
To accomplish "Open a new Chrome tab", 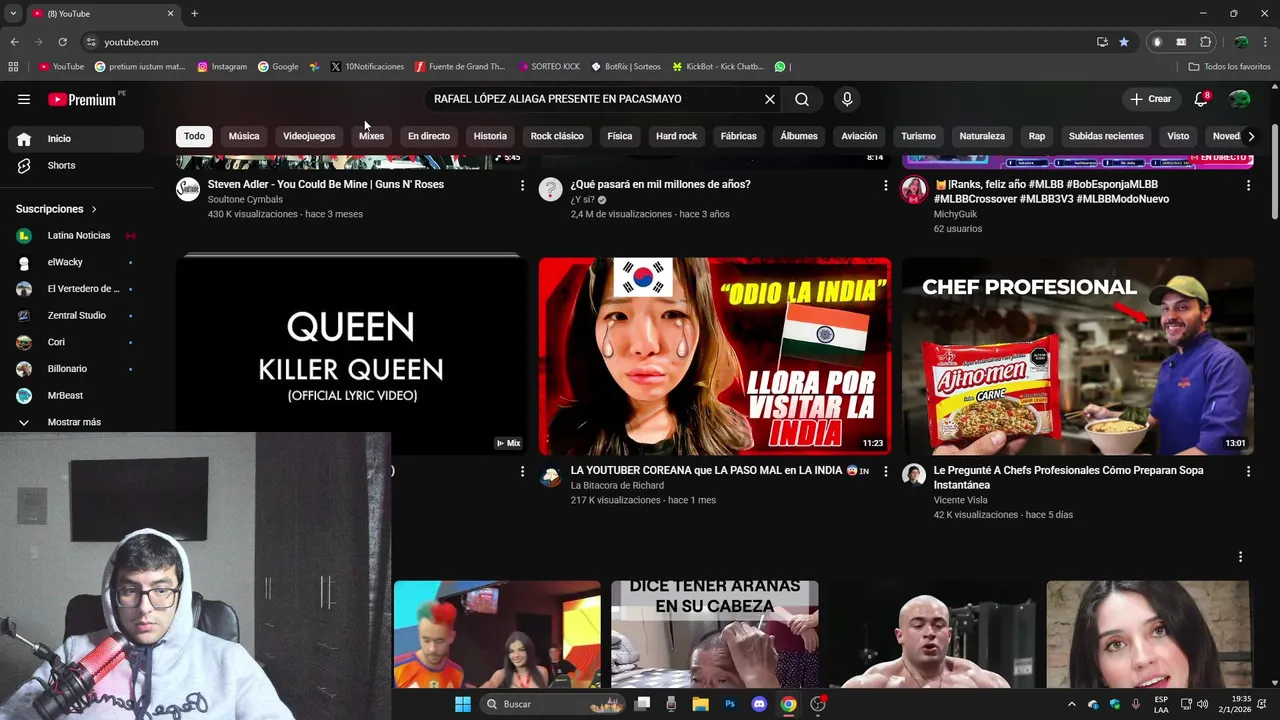I will [194, 13].
